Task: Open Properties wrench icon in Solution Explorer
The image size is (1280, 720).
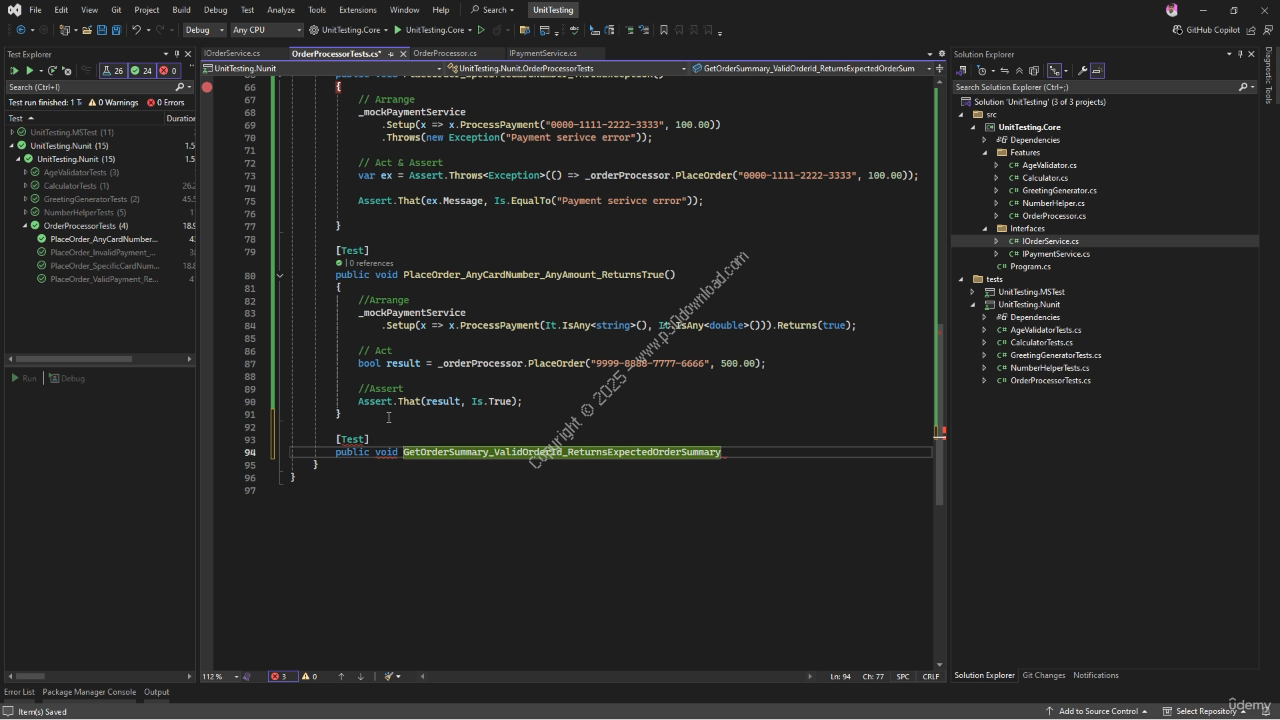Action: [x=1082, y=71]
